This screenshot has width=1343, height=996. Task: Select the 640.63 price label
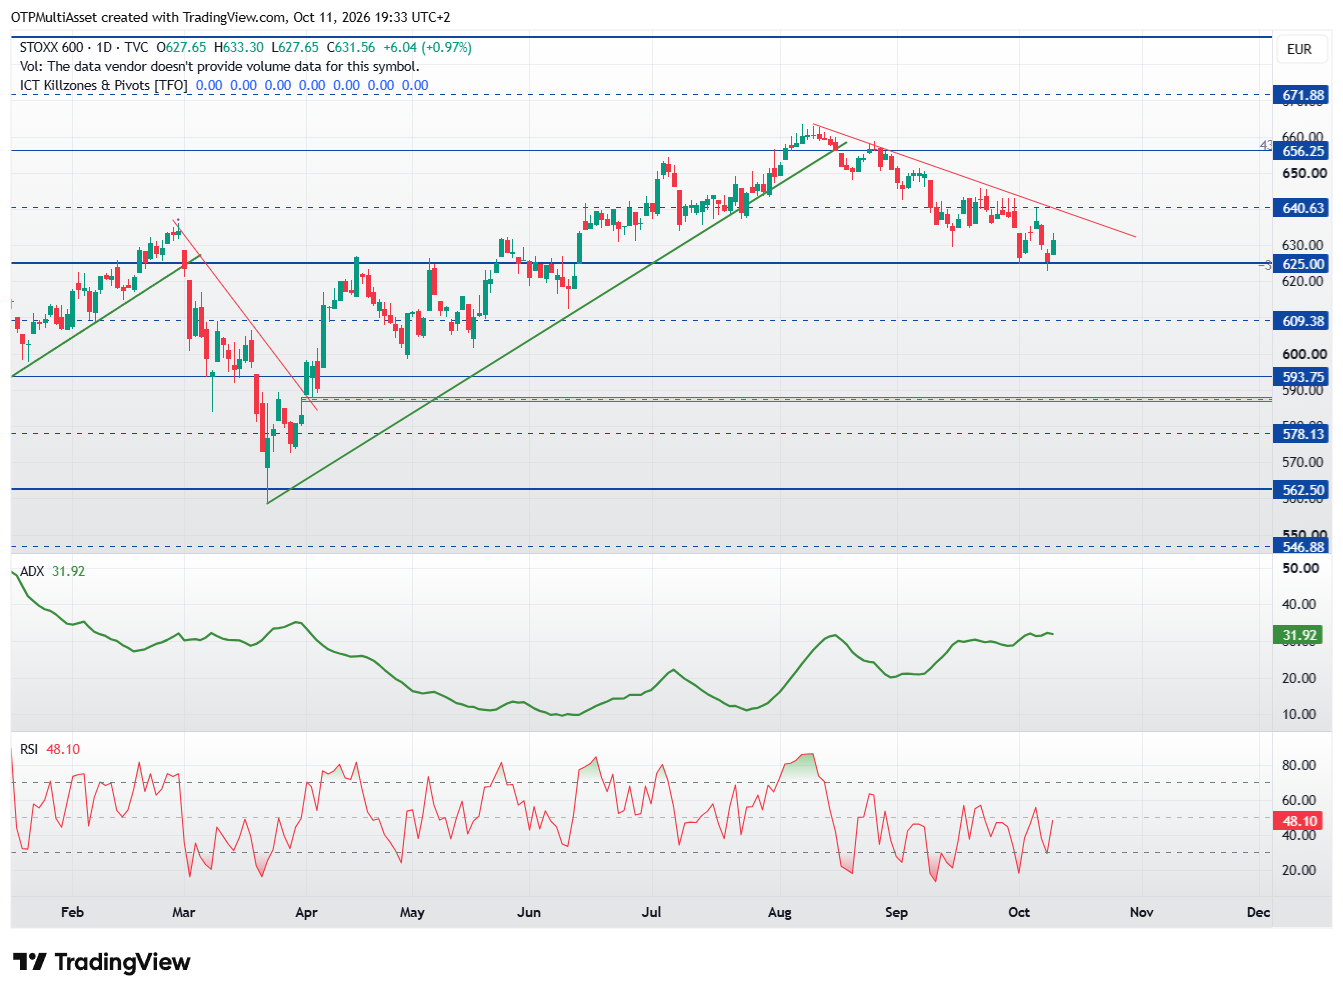click(1302, 208)
